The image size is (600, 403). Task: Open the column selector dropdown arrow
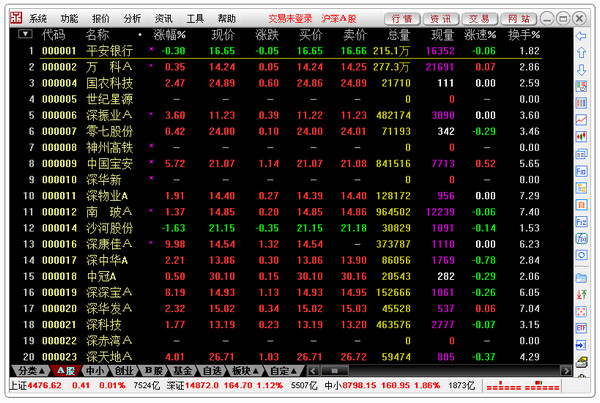(x=25, y=34)
